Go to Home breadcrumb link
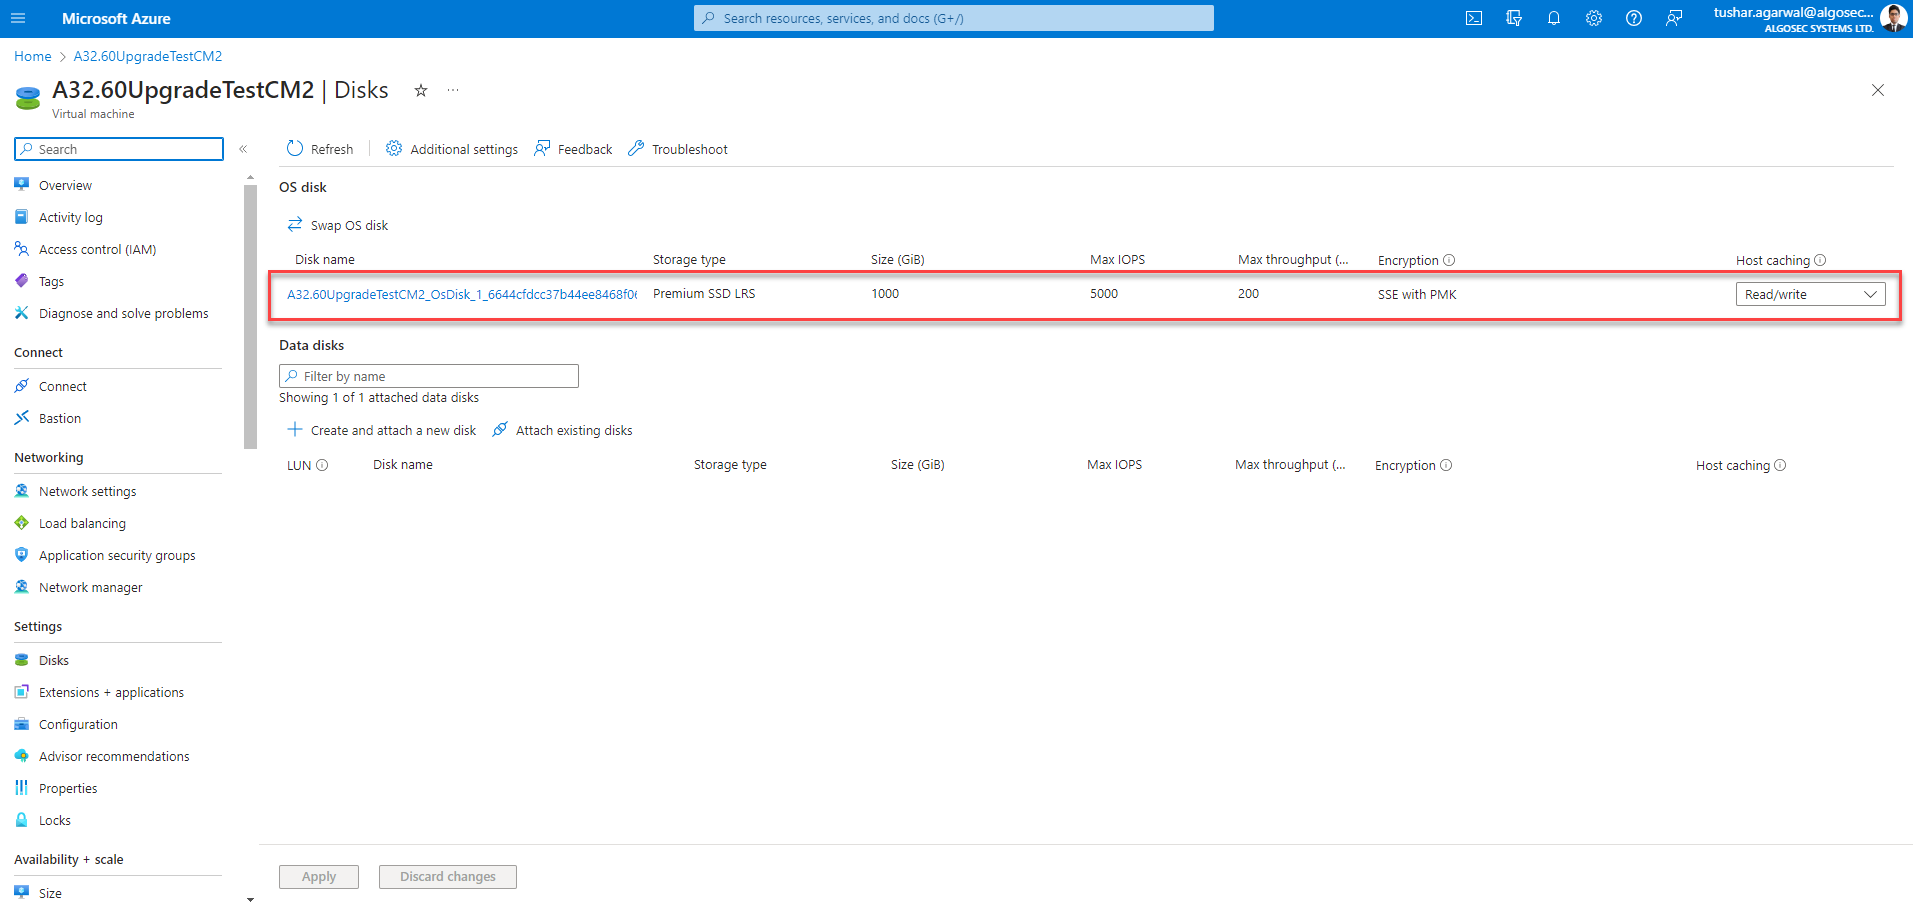1913x906 pixels. point(32,56)
